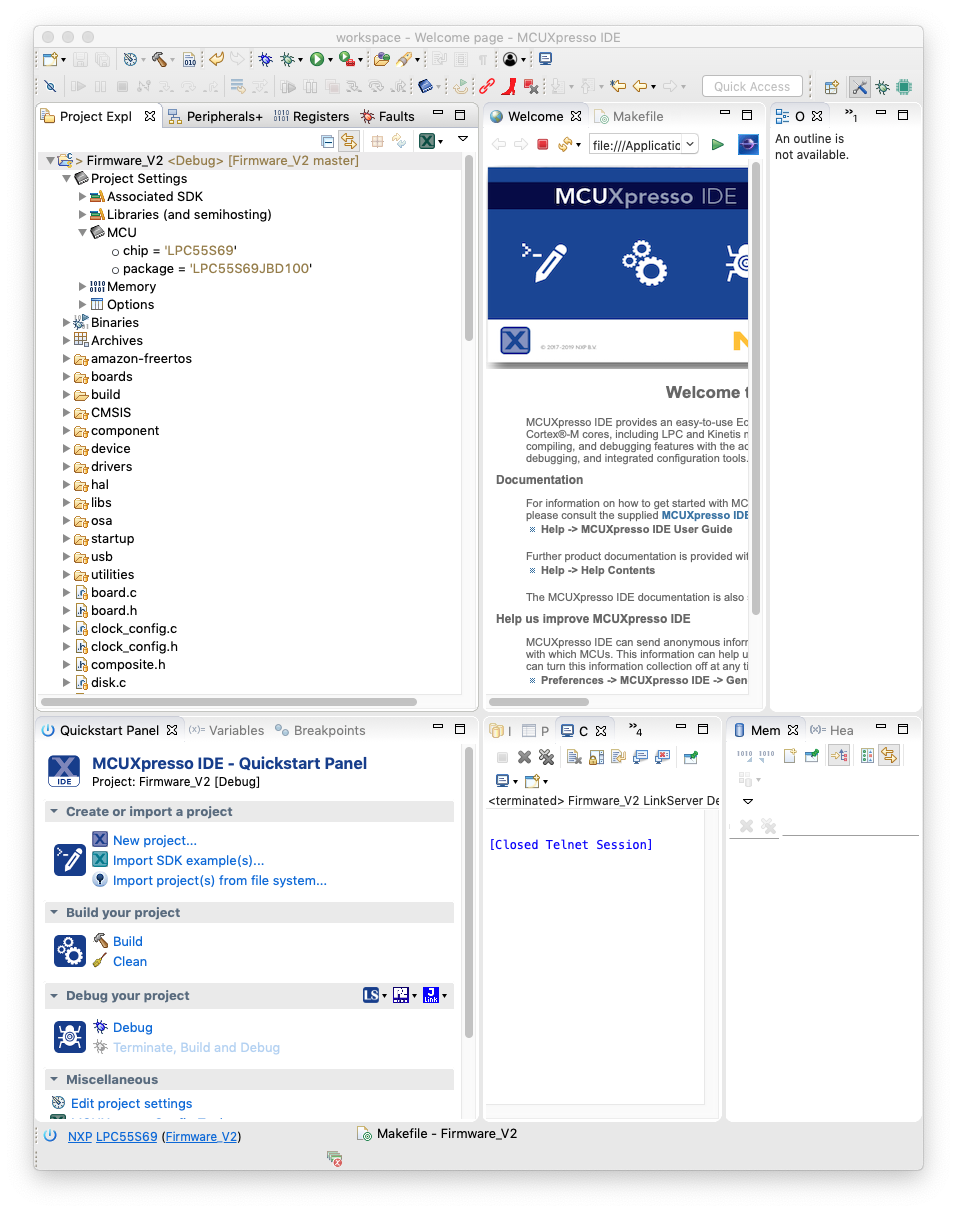957x1212 pixels.
Task: Click the Edit project settings link
Action: pos(132,1103)
